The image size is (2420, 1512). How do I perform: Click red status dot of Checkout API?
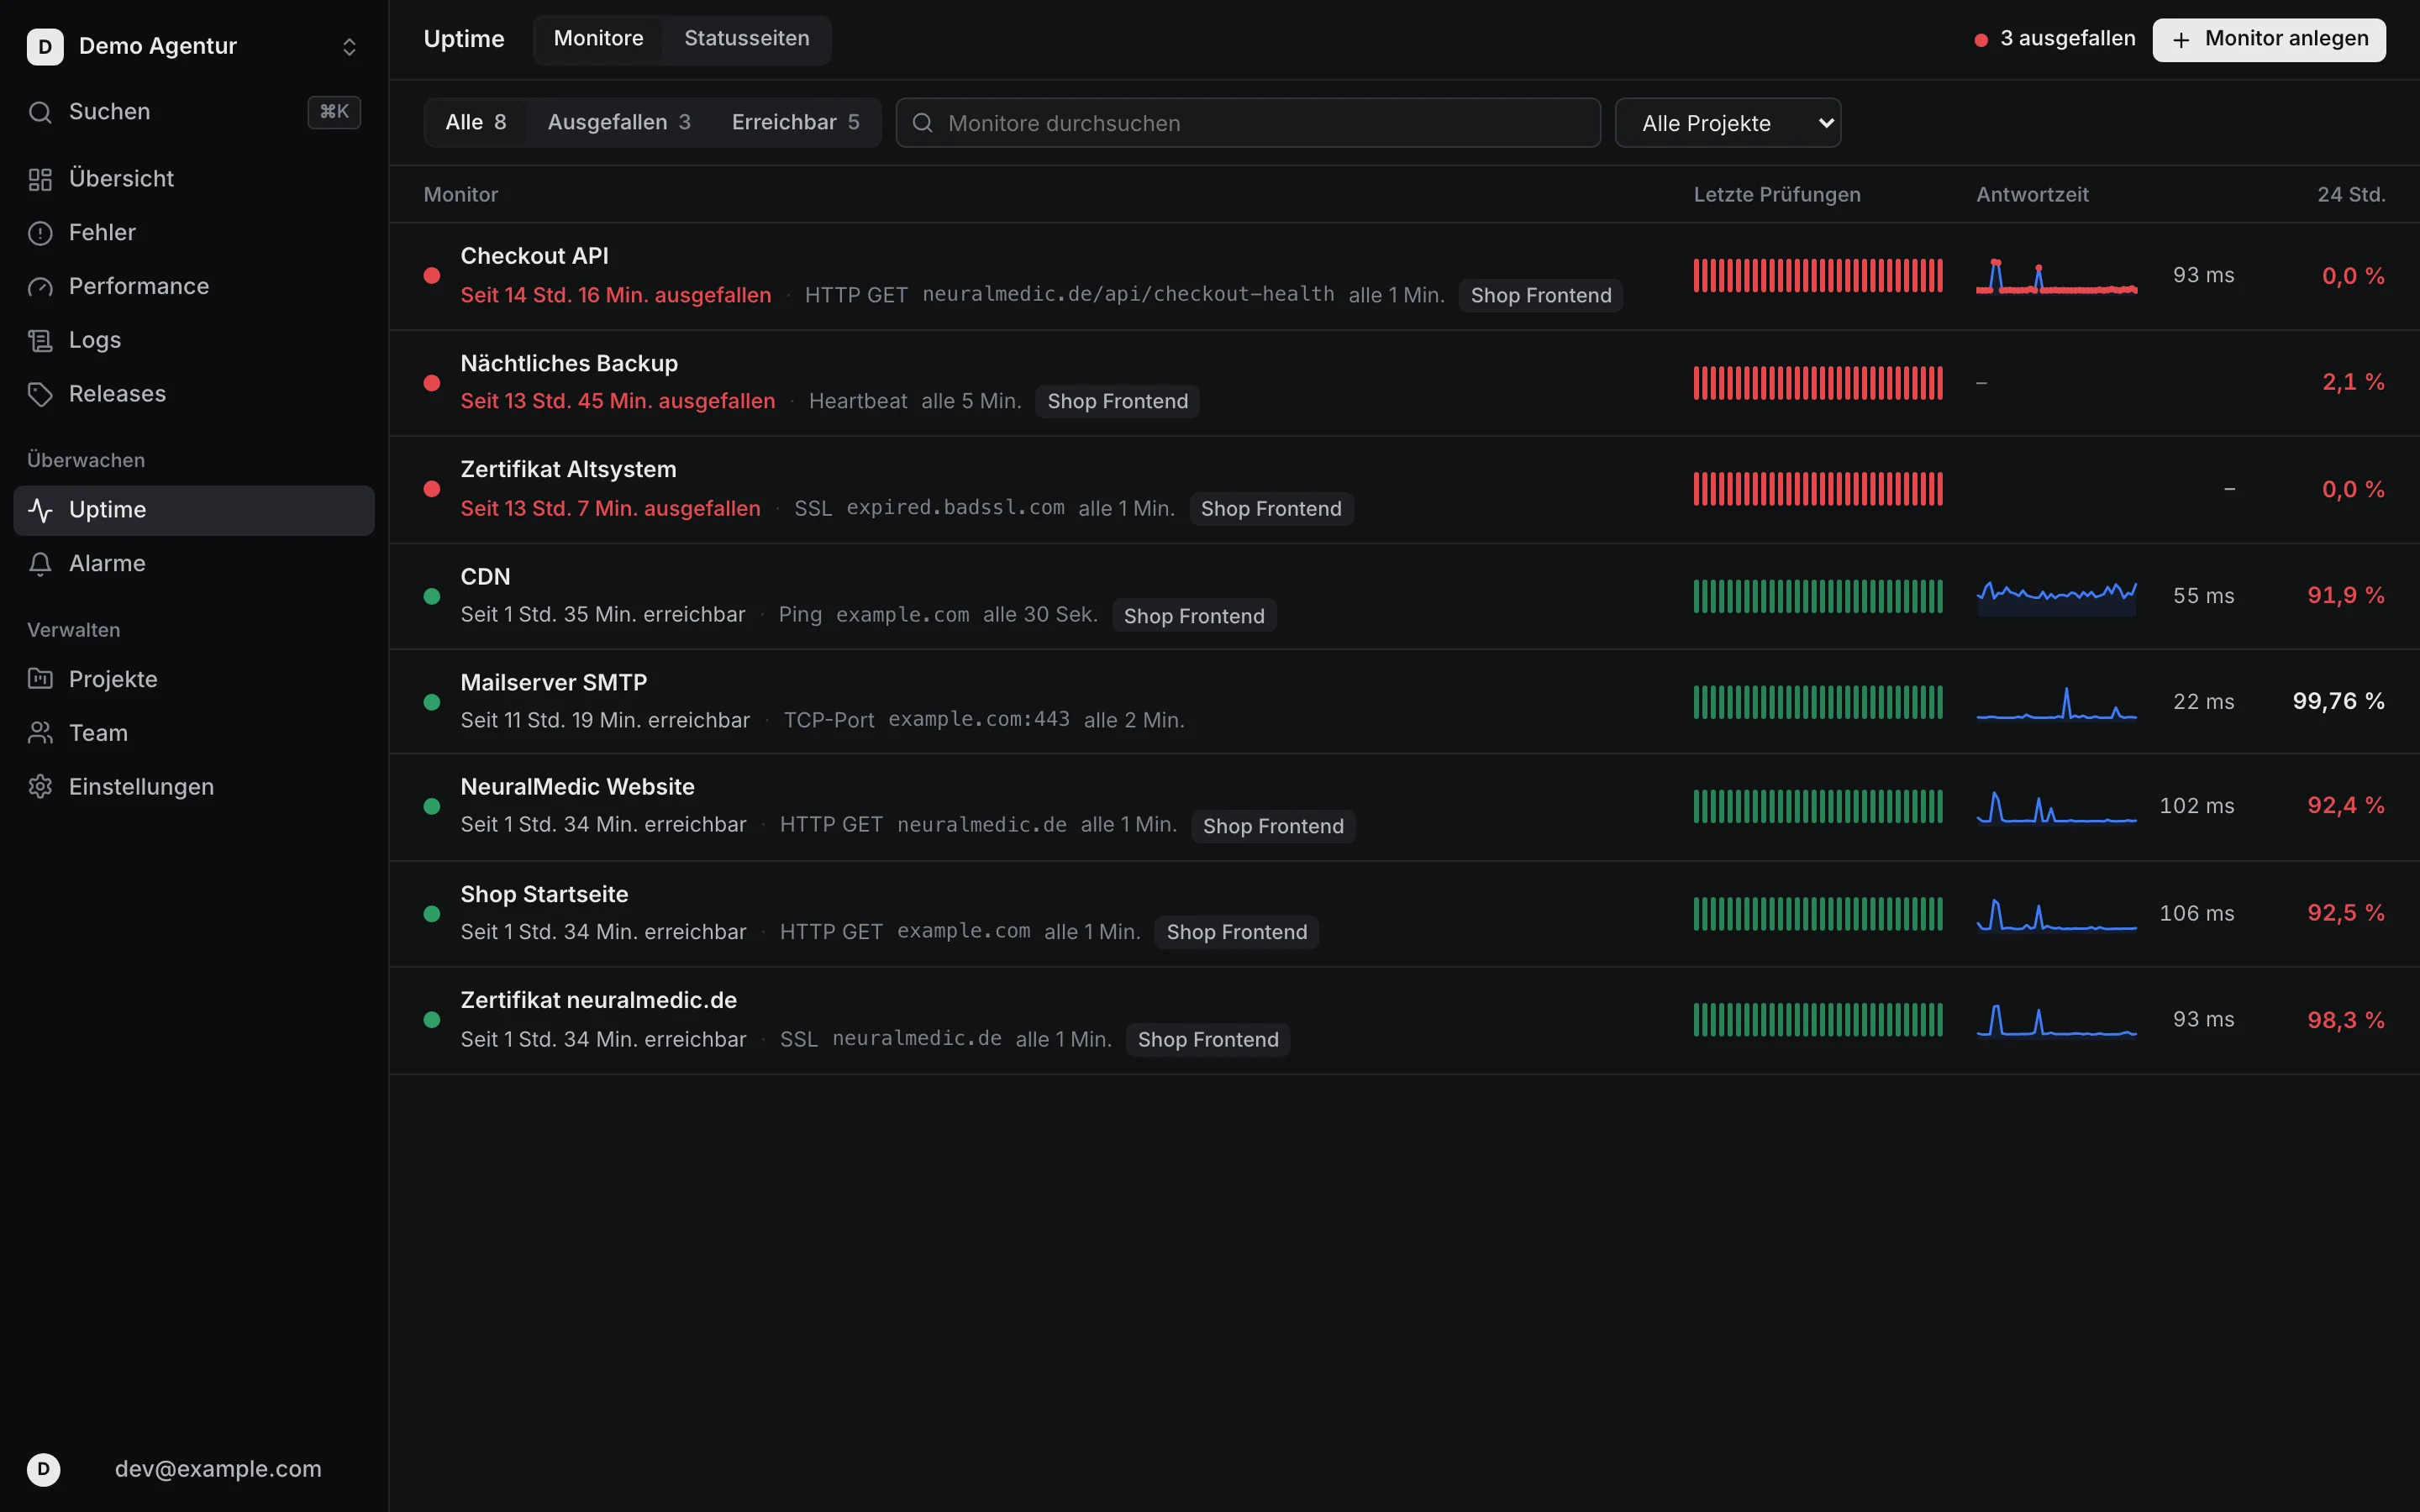(432, 275)
